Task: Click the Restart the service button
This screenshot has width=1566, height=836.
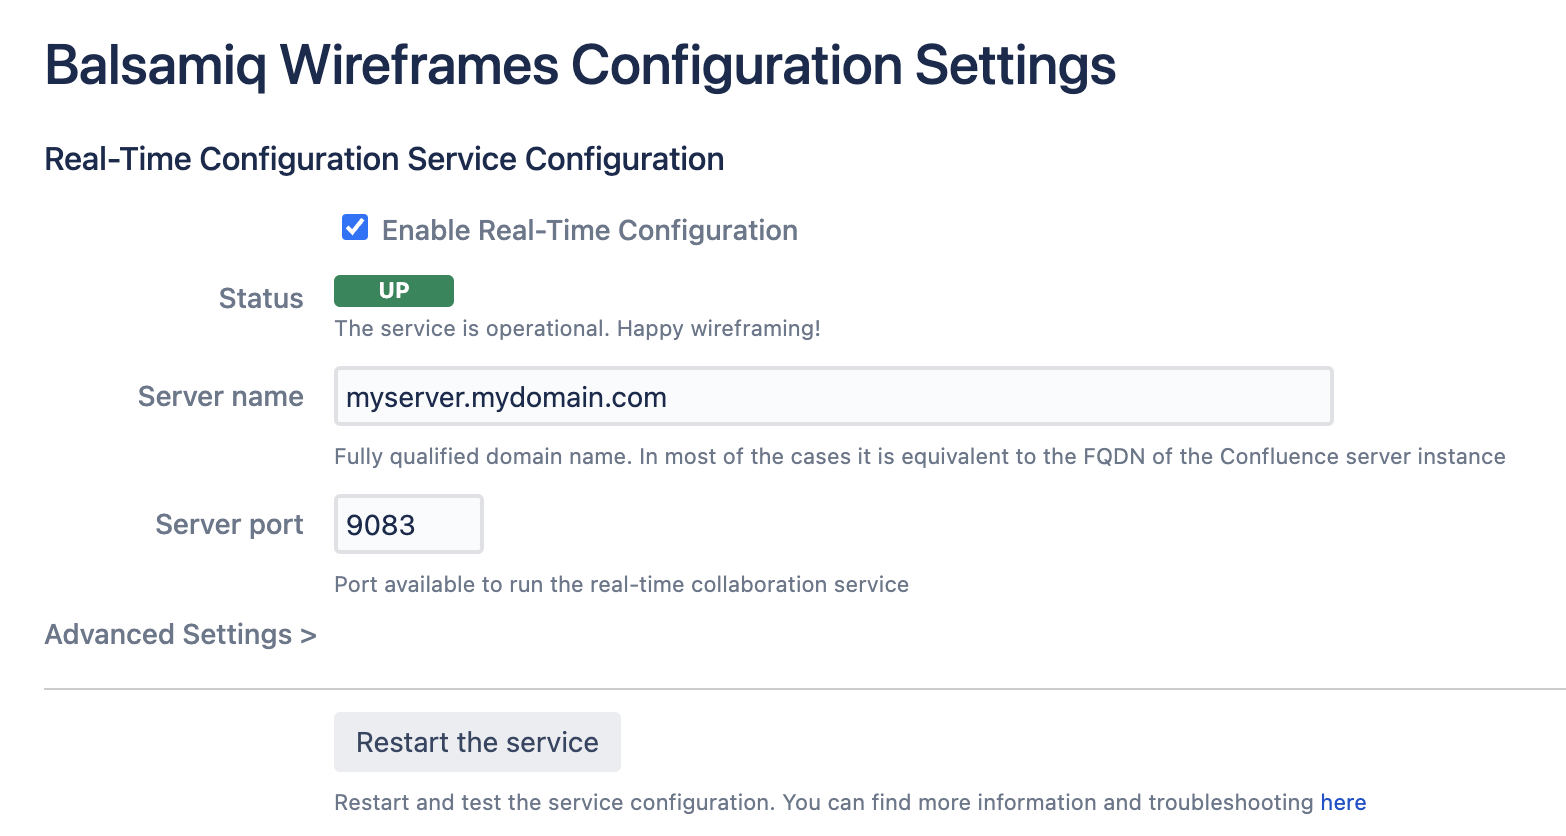Action: point(477,742)
